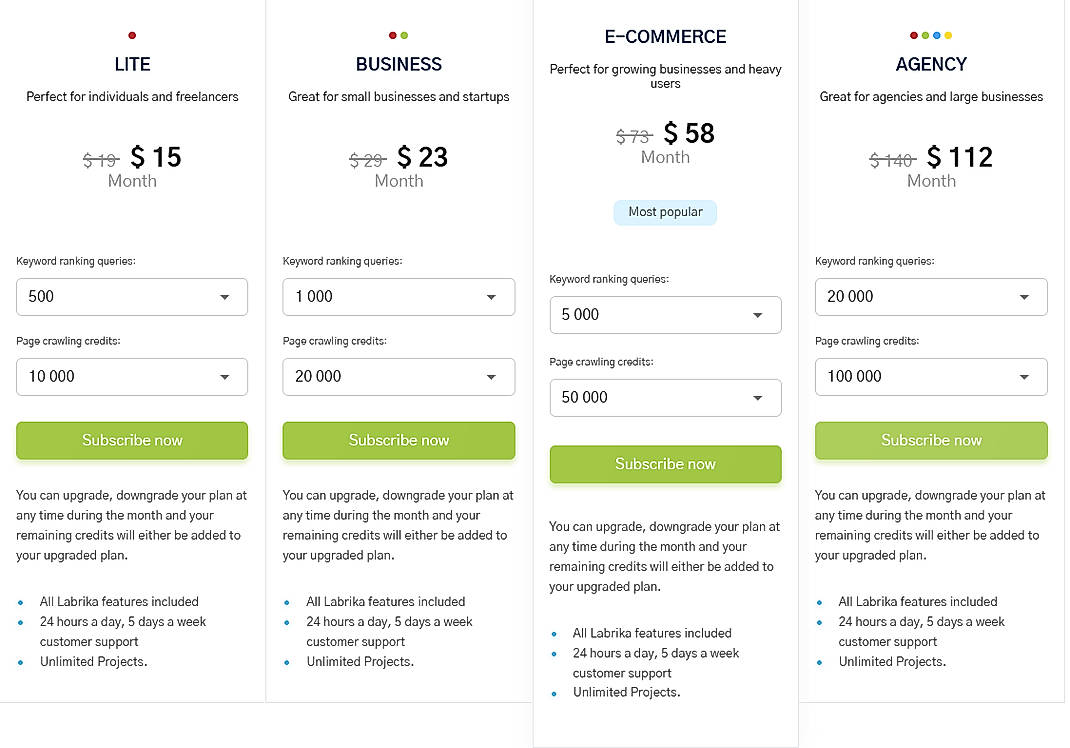Expand the Page crawling credits dropdown on Lite
The image size is (1070, 748).
pyautogui.click(x=132, y=377)
